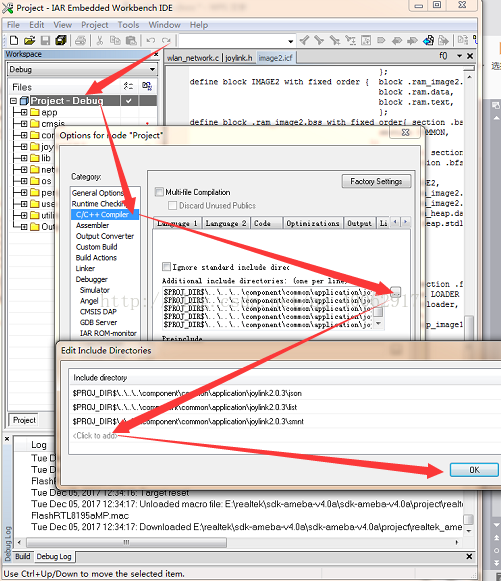Select the CMSIS DAP debugger category
Viewport: 501px width, 581px height.
coord(98,312)
